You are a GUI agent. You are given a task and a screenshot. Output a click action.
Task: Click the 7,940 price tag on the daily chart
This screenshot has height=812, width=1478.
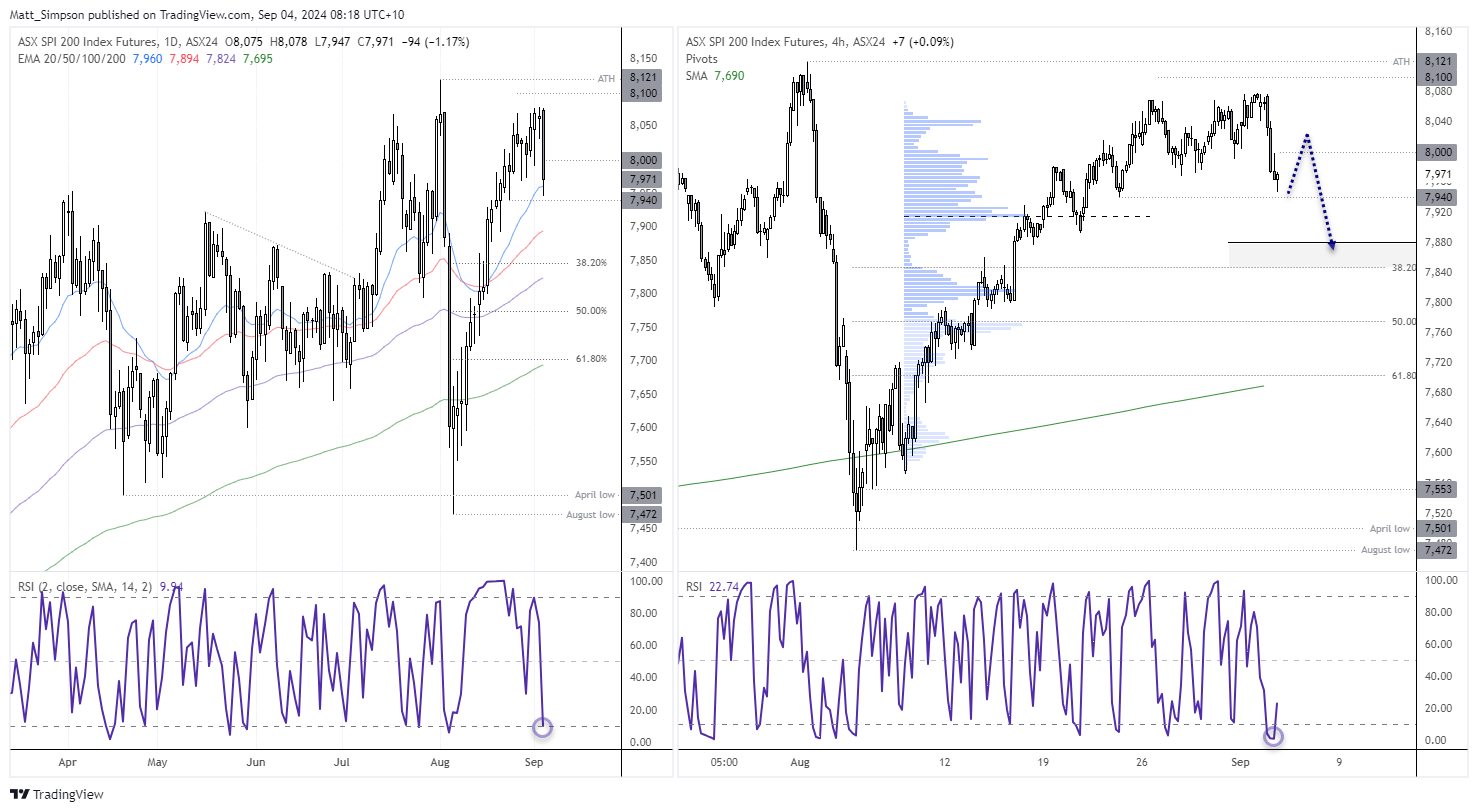coord(641,200)
